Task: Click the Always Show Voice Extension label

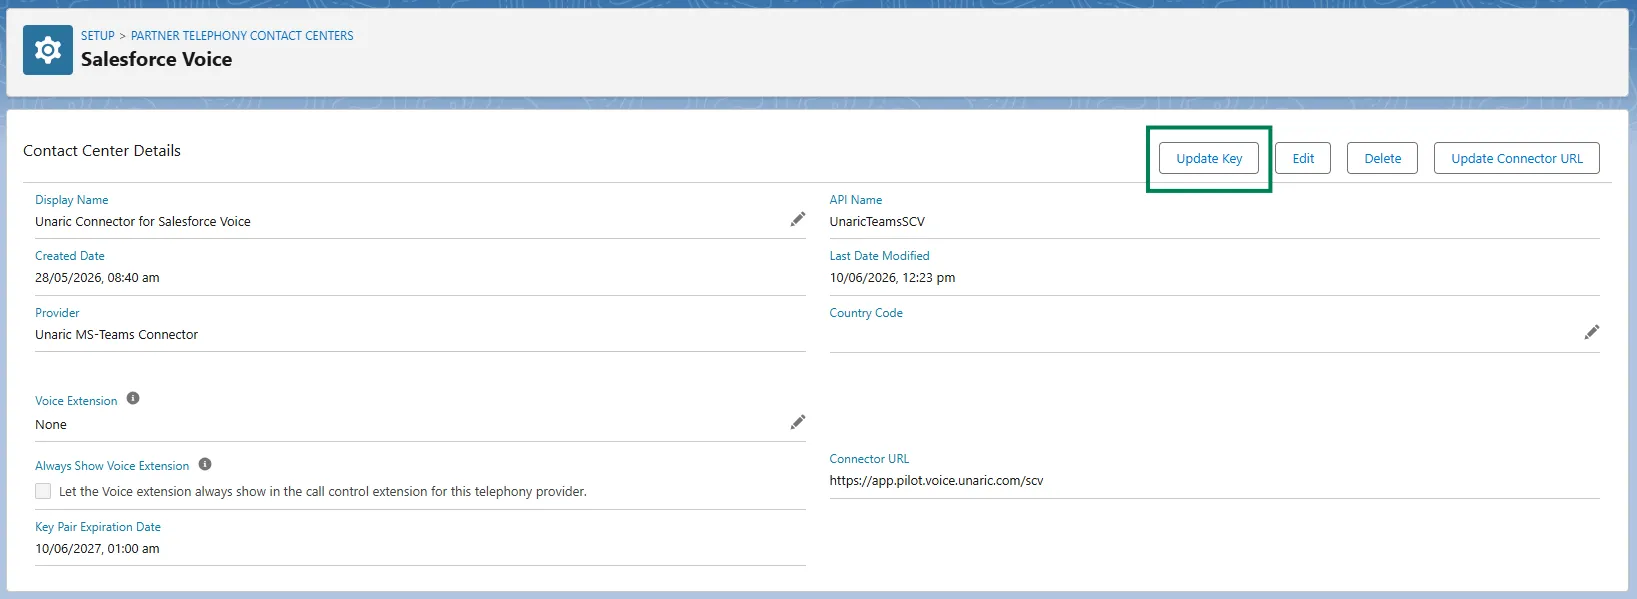Action: pos(112,466)
